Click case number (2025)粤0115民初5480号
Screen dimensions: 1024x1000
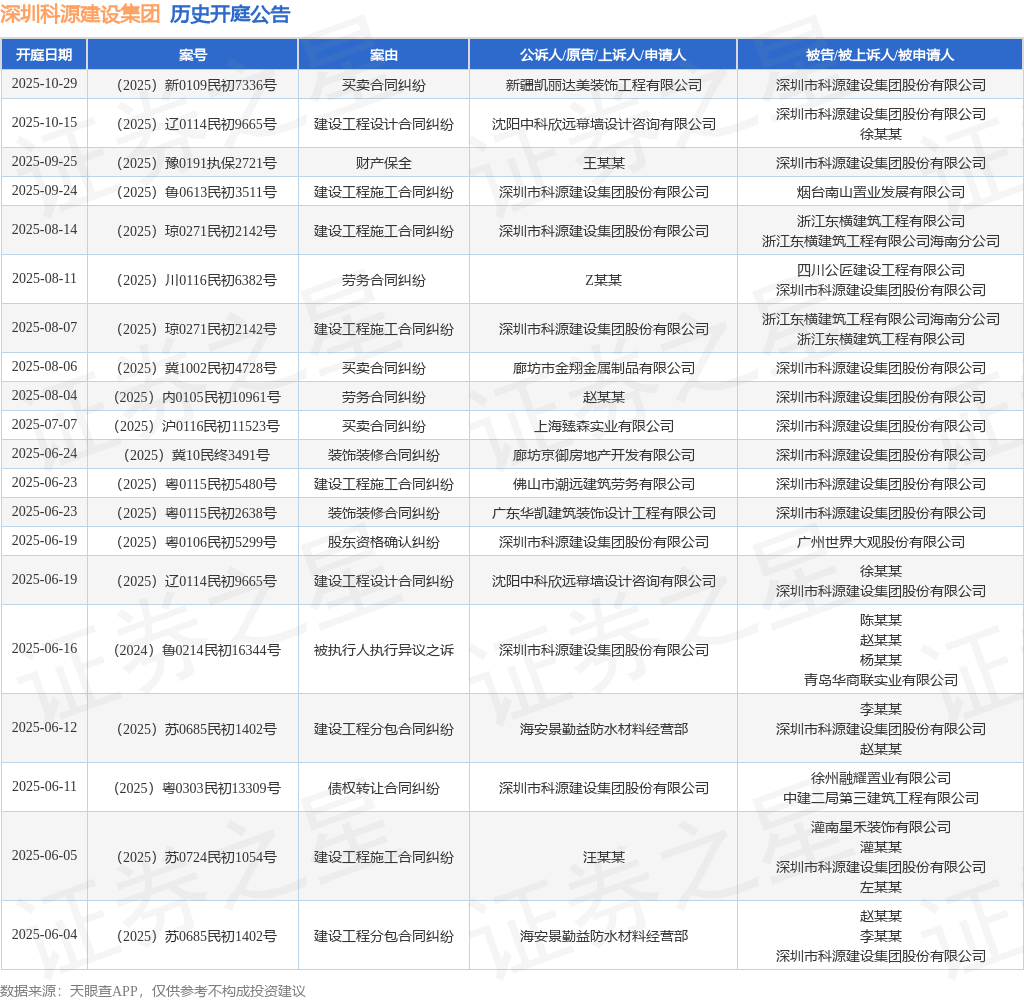[196, 484]
